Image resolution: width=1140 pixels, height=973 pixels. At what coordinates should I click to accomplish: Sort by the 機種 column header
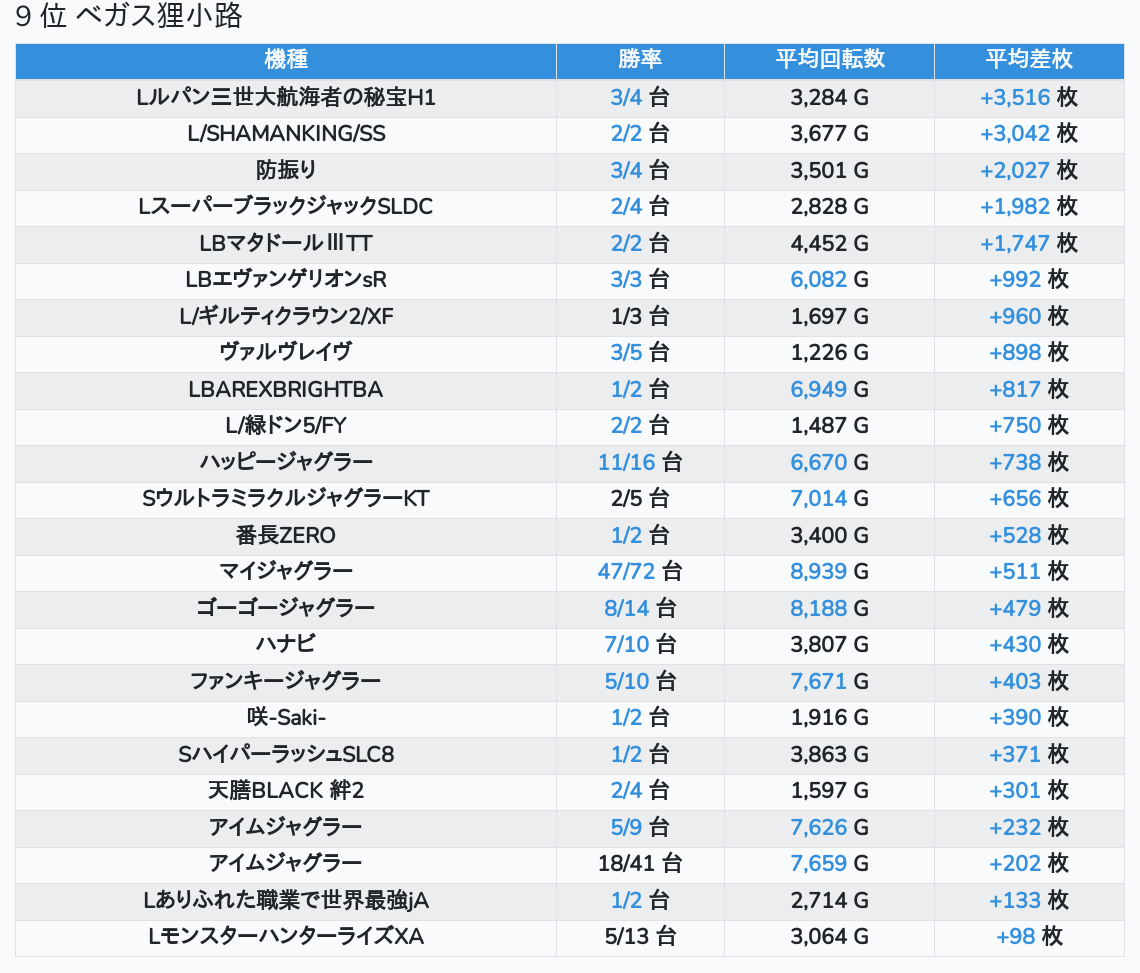coord(286,60)
